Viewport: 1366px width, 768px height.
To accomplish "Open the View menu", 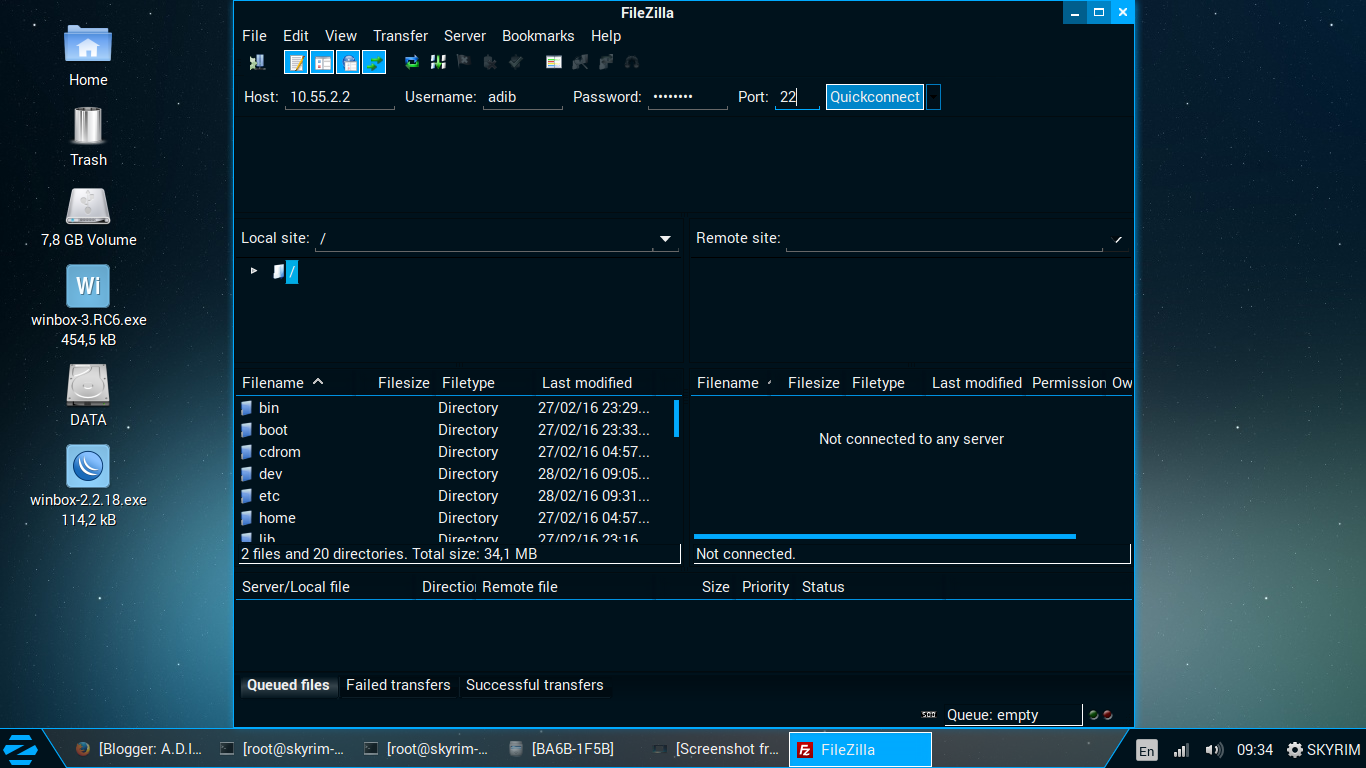I will pyautogui.click(x=341, y=36).
